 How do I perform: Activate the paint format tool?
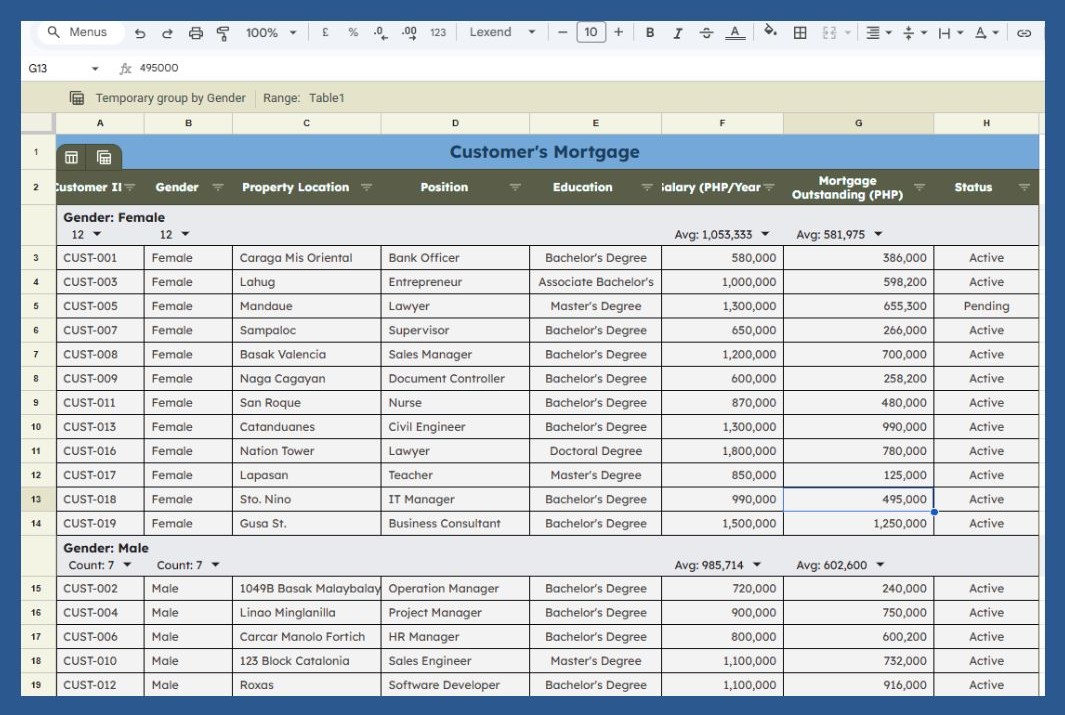tap(223, 33)
